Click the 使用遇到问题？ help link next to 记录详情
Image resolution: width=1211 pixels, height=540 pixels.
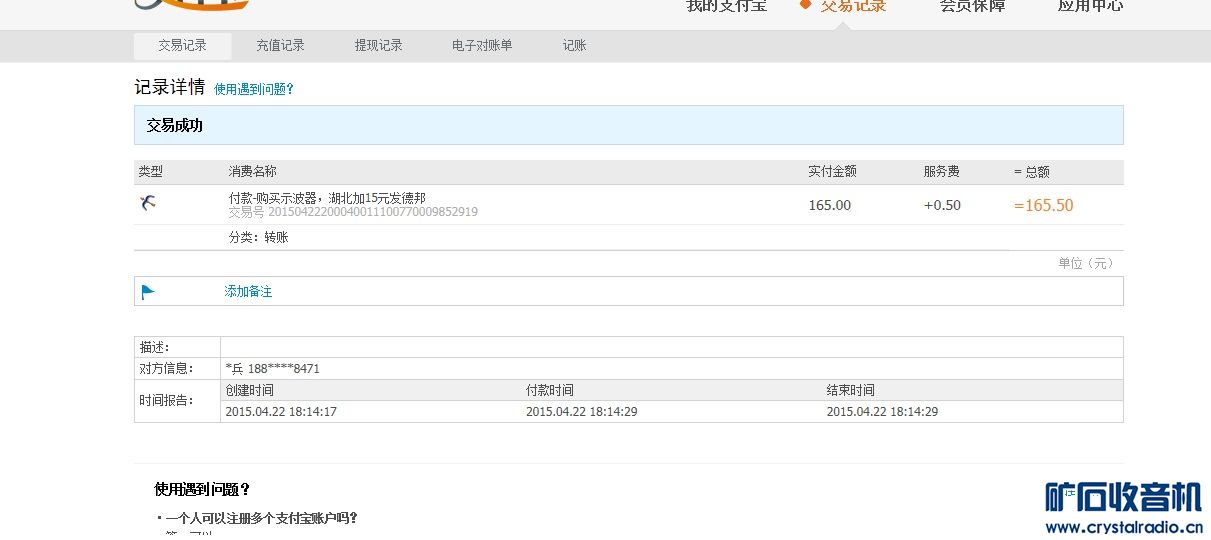point(254,89)
